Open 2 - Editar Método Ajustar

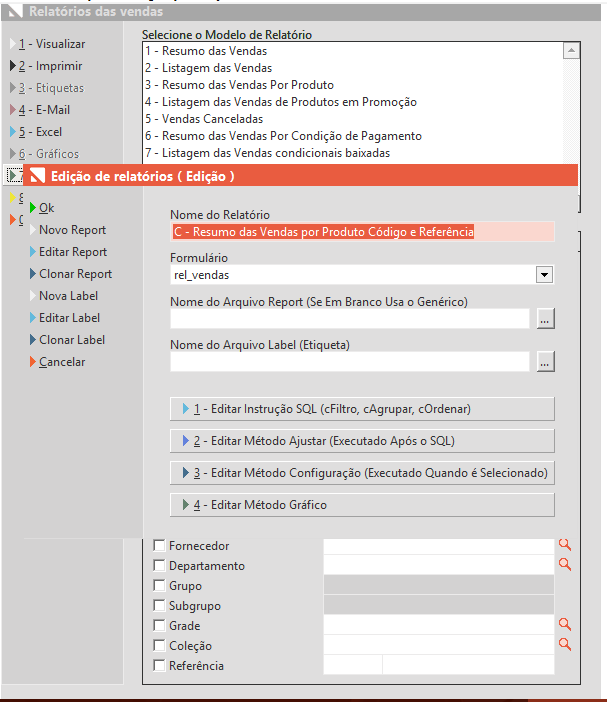tap(362, 441)
